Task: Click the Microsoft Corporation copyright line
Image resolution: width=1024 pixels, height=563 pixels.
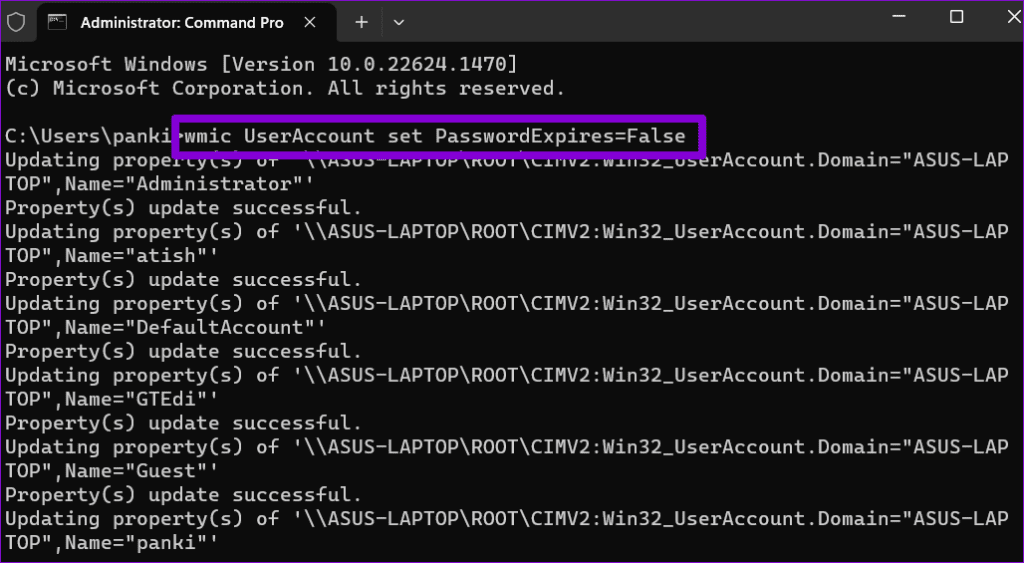Action: click(x=285, y=88)
